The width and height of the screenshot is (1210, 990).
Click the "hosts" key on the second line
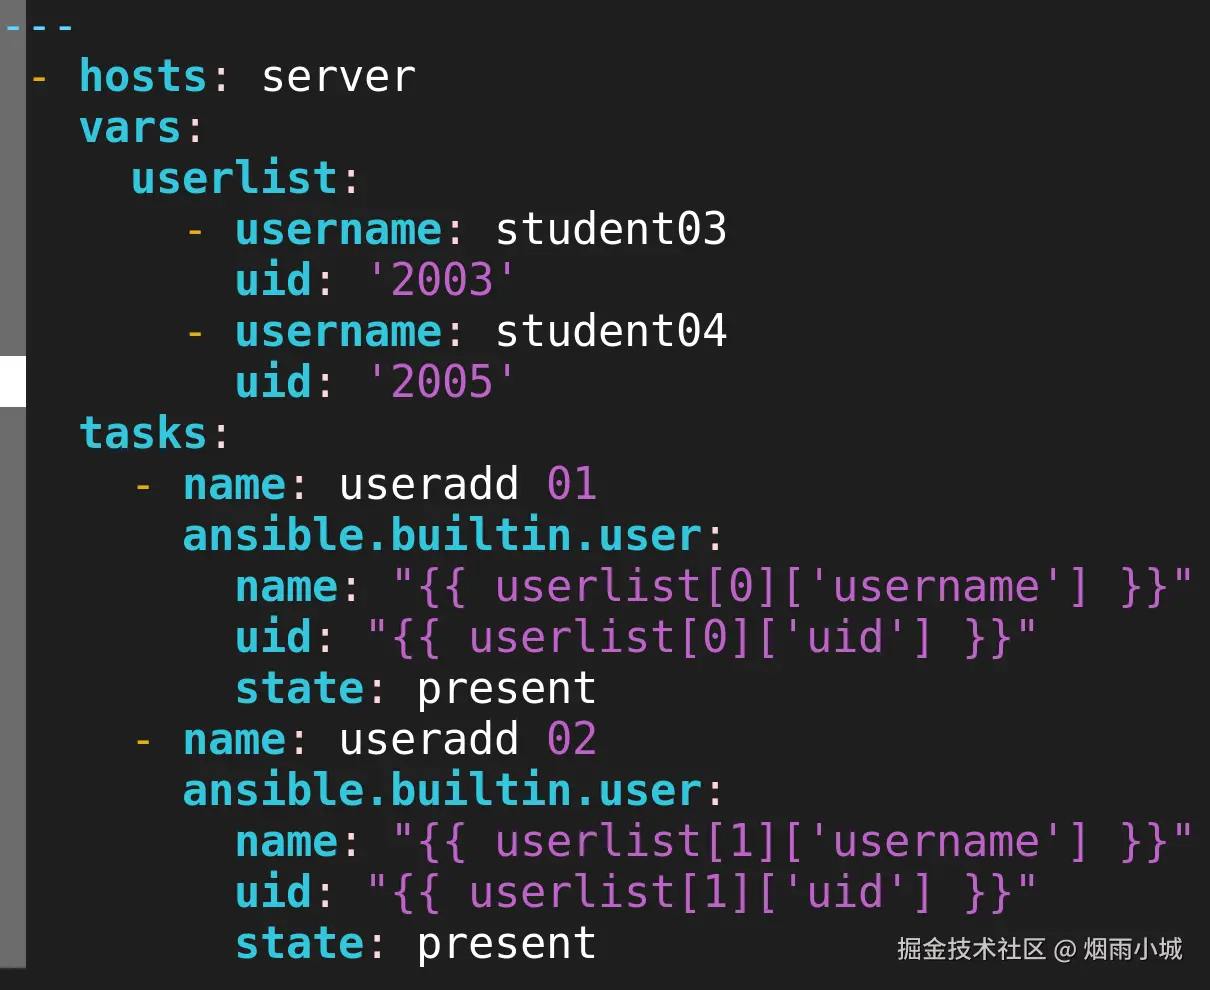point(142,77)
